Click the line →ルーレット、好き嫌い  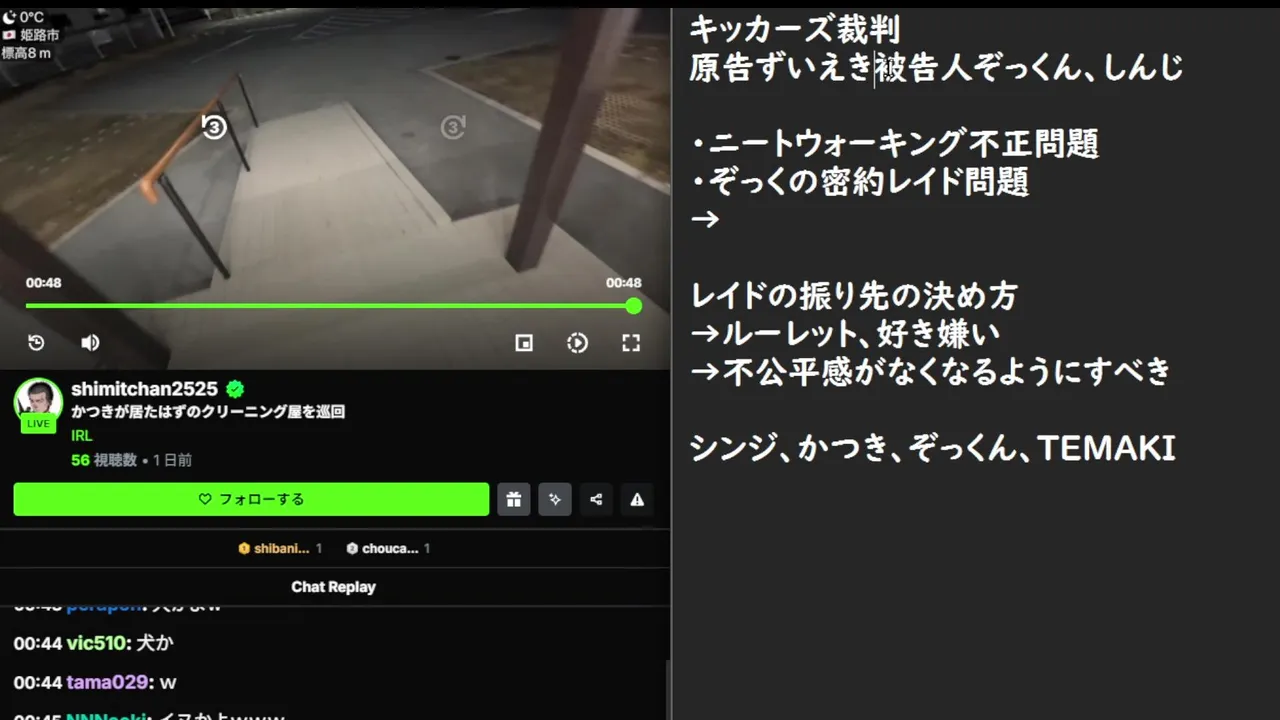click(845, 333)
